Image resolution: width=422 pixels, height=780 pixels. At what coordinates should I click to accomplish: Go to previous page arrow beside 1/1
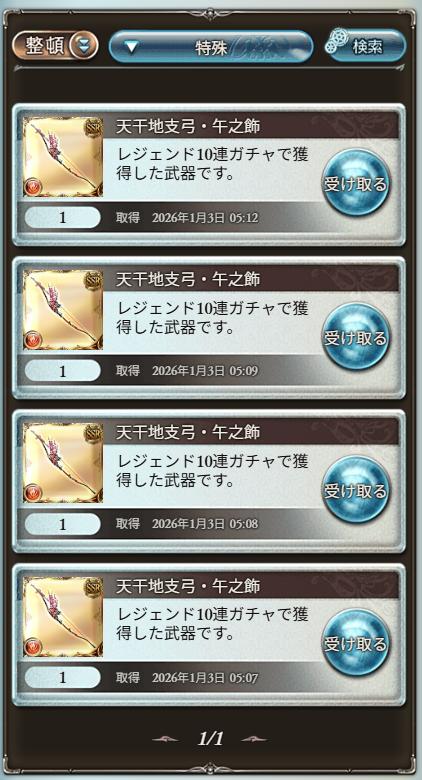[x=166, y=739]
